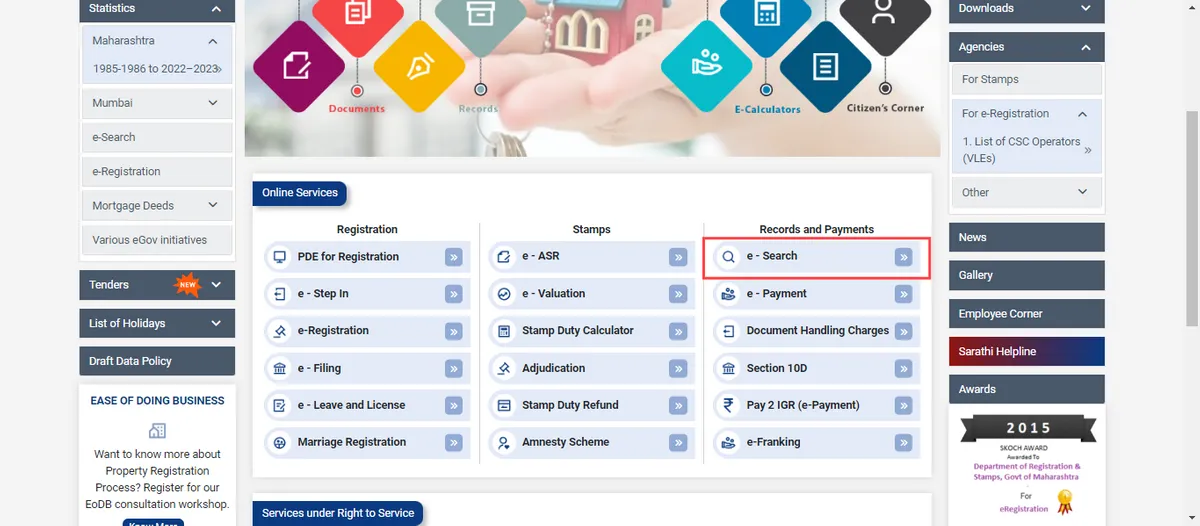Expand the Mumbai statistics item
This screenshot has height=526, width=1200.
tap(213, 103)
